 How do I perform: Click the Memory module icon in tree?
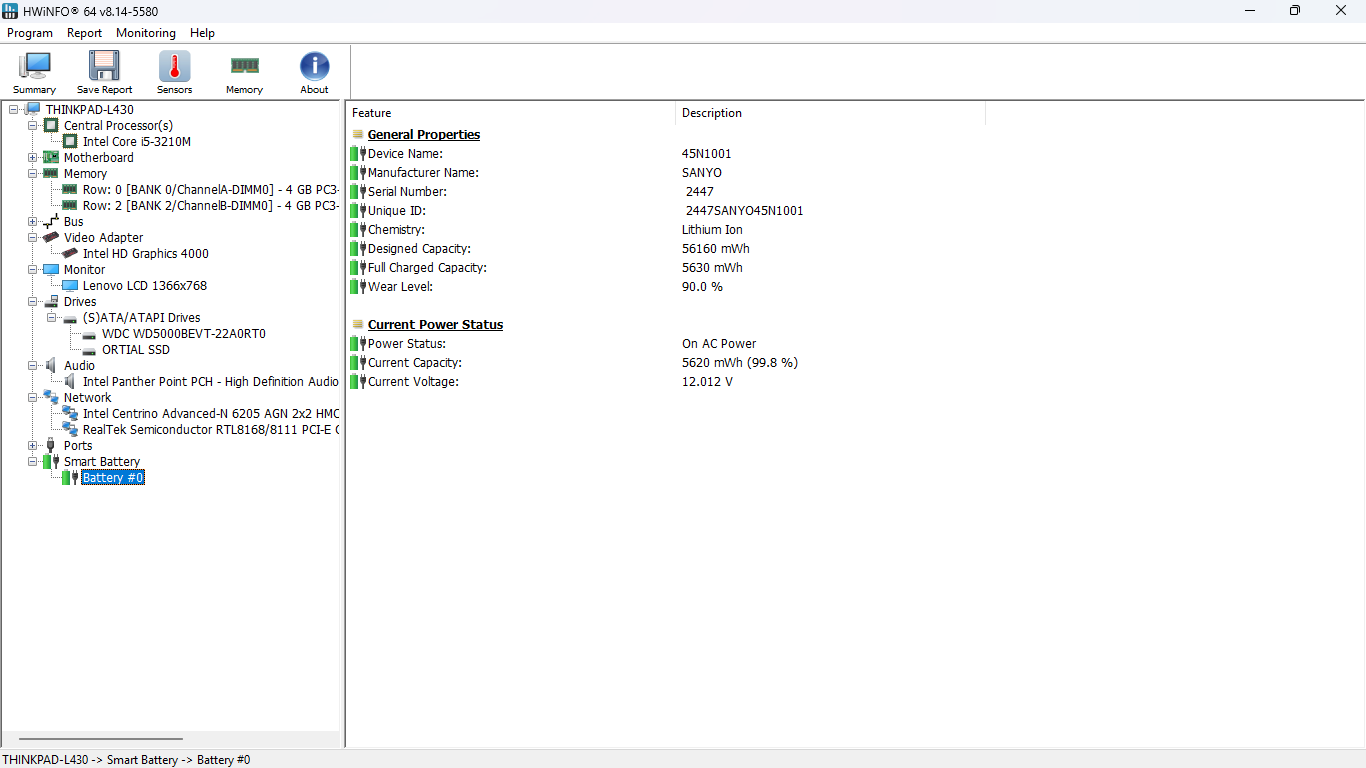[51, 173]
